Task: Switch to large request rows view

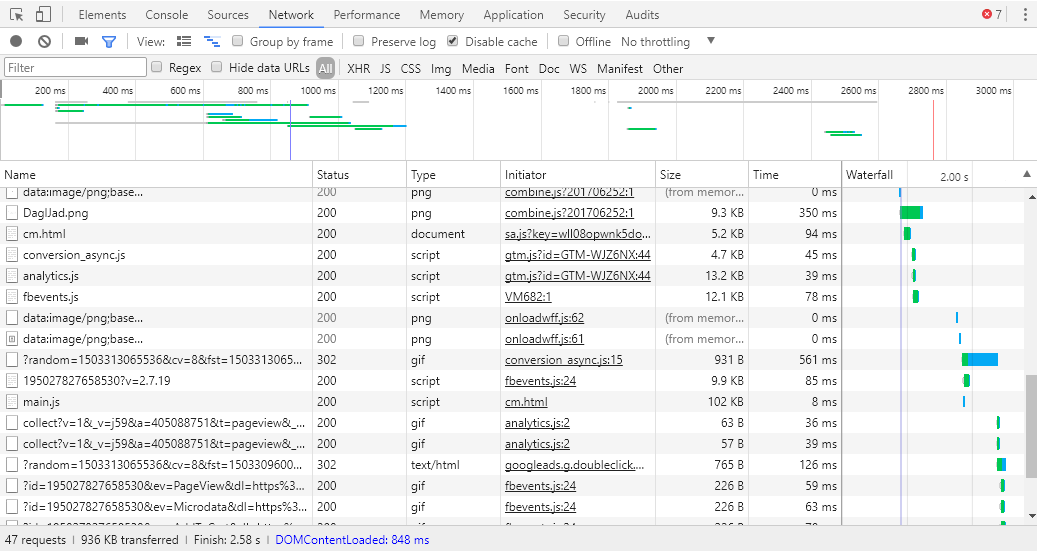Action: pyautogui.click(x=184, y=41)
